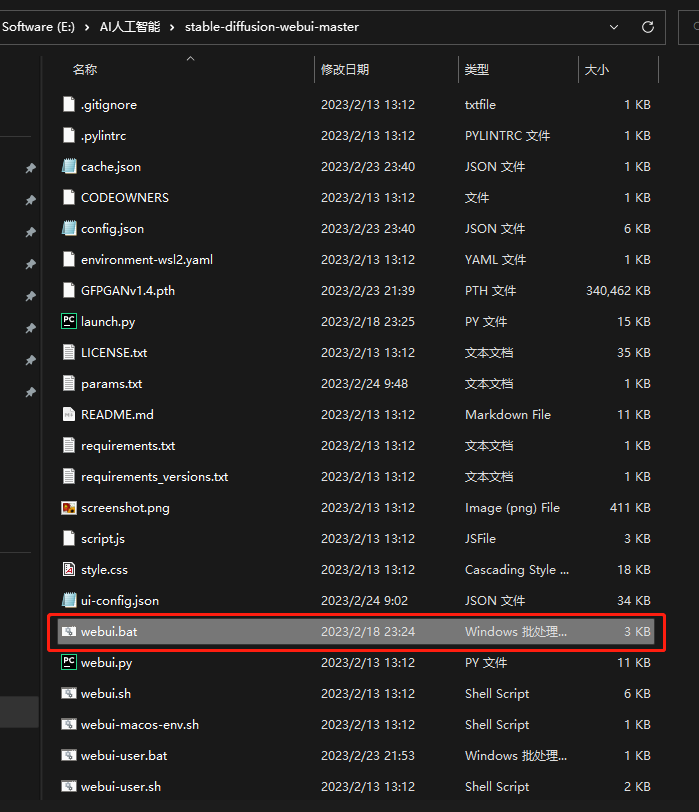The height and width of the screenshot is (812, 699).
Task: Expand the chevron after Software (E:)
Action: [x=87, y=27]
